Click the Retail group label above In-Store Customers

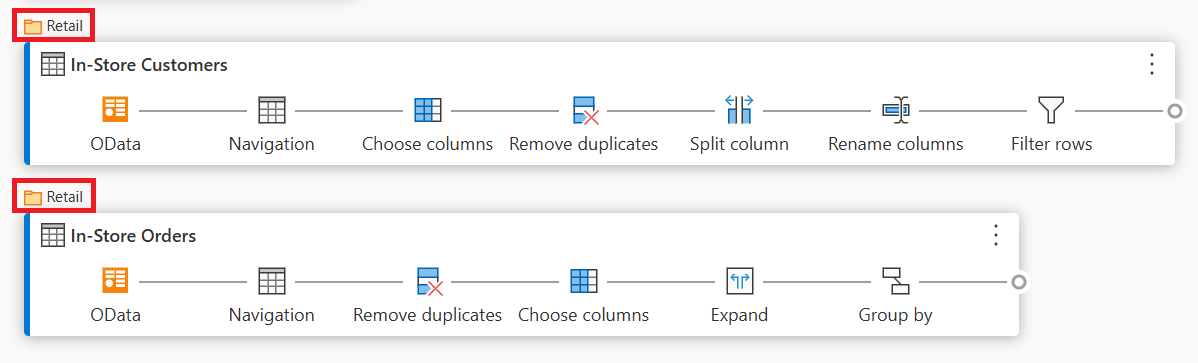[53, 27]
